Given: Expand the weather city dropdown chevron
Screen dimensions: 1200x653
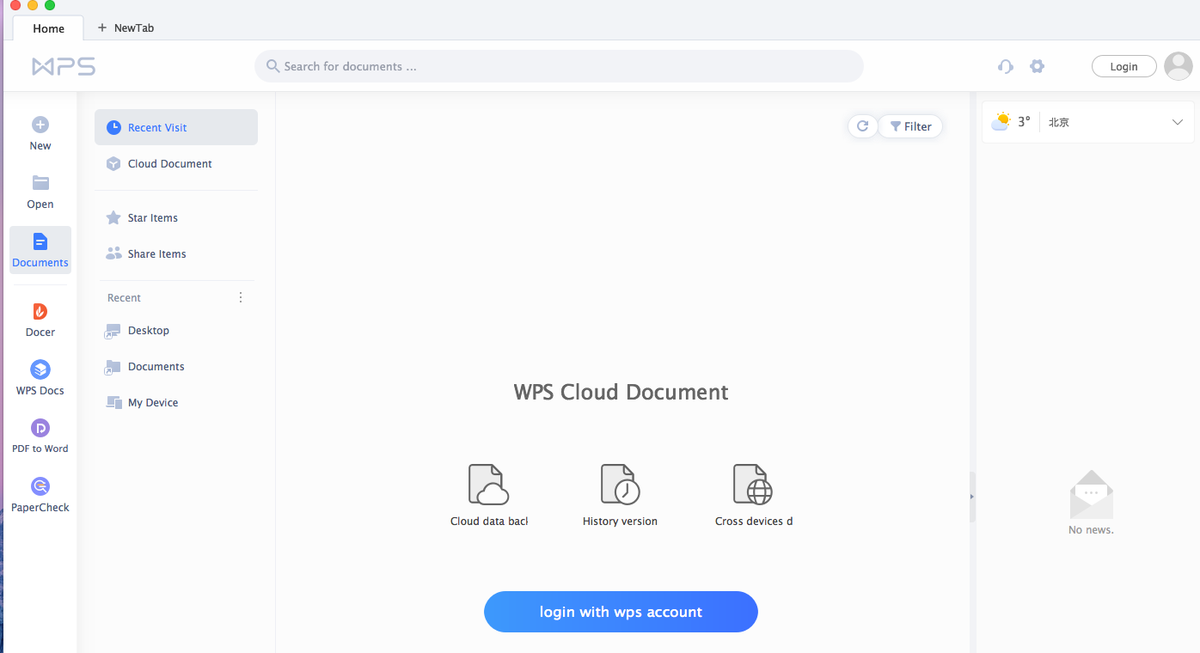Looking at the screenshot, I should [x=1177, y=122].
